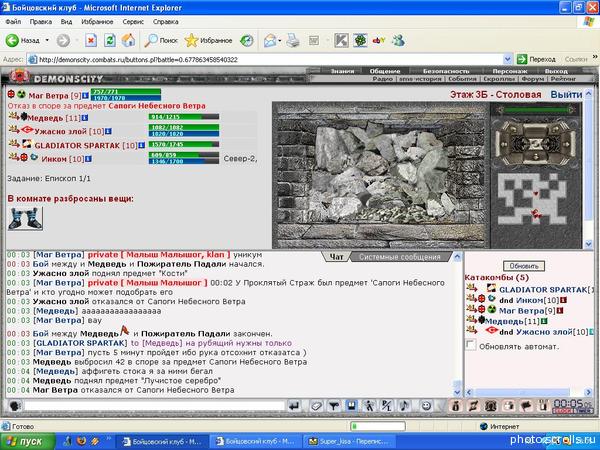Click the dungeon movement compass control

click(x=536, y=143)
